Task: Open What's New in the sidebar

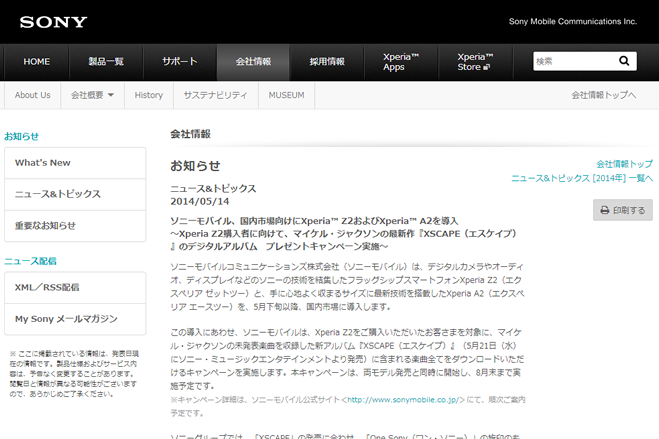Action: 75,163
